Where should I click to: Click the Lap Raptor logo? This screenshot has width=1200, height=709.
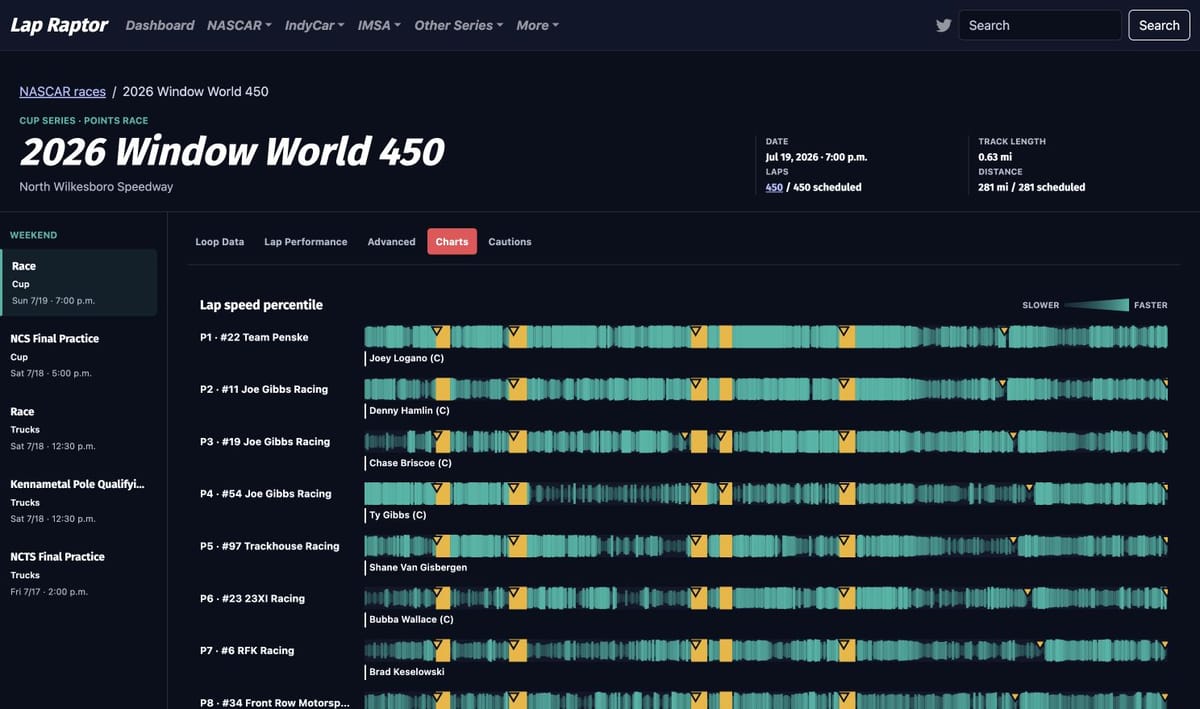pyautogui.click(x=59, y=25)
